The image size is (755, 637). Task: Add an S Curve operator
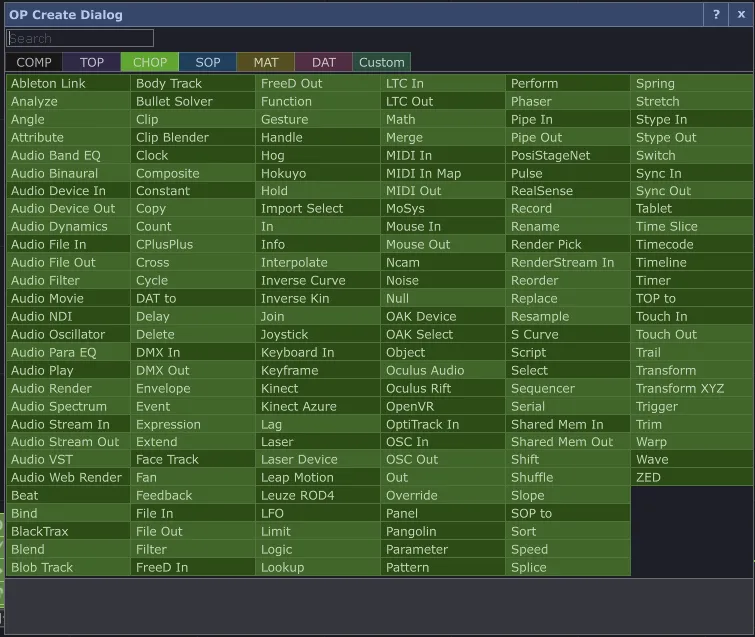(568, 334)
